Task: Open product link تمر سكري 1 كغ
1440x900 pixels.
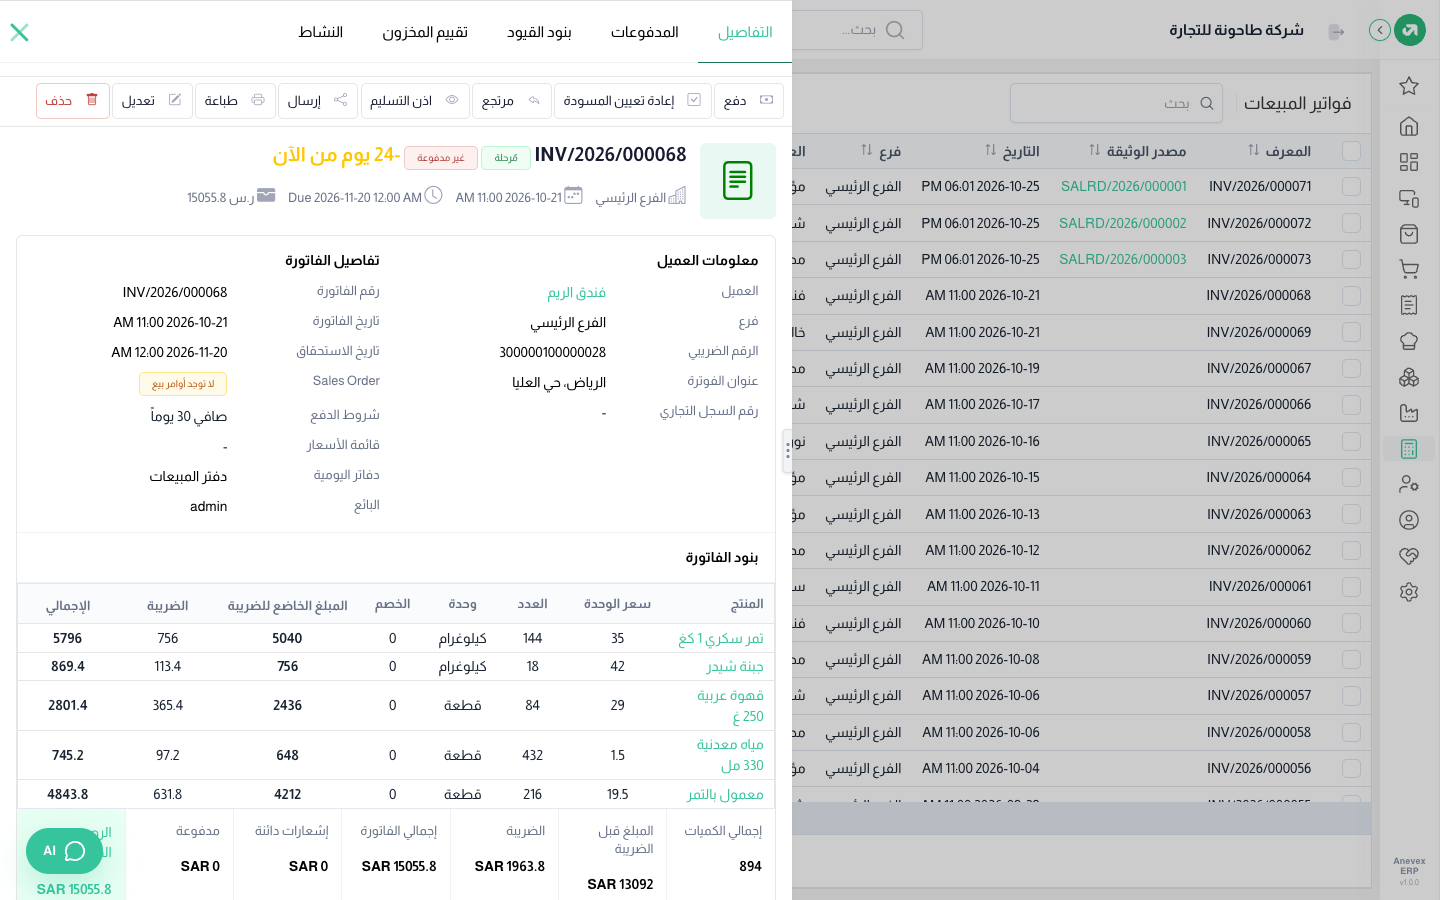Action: click(721, 638)
